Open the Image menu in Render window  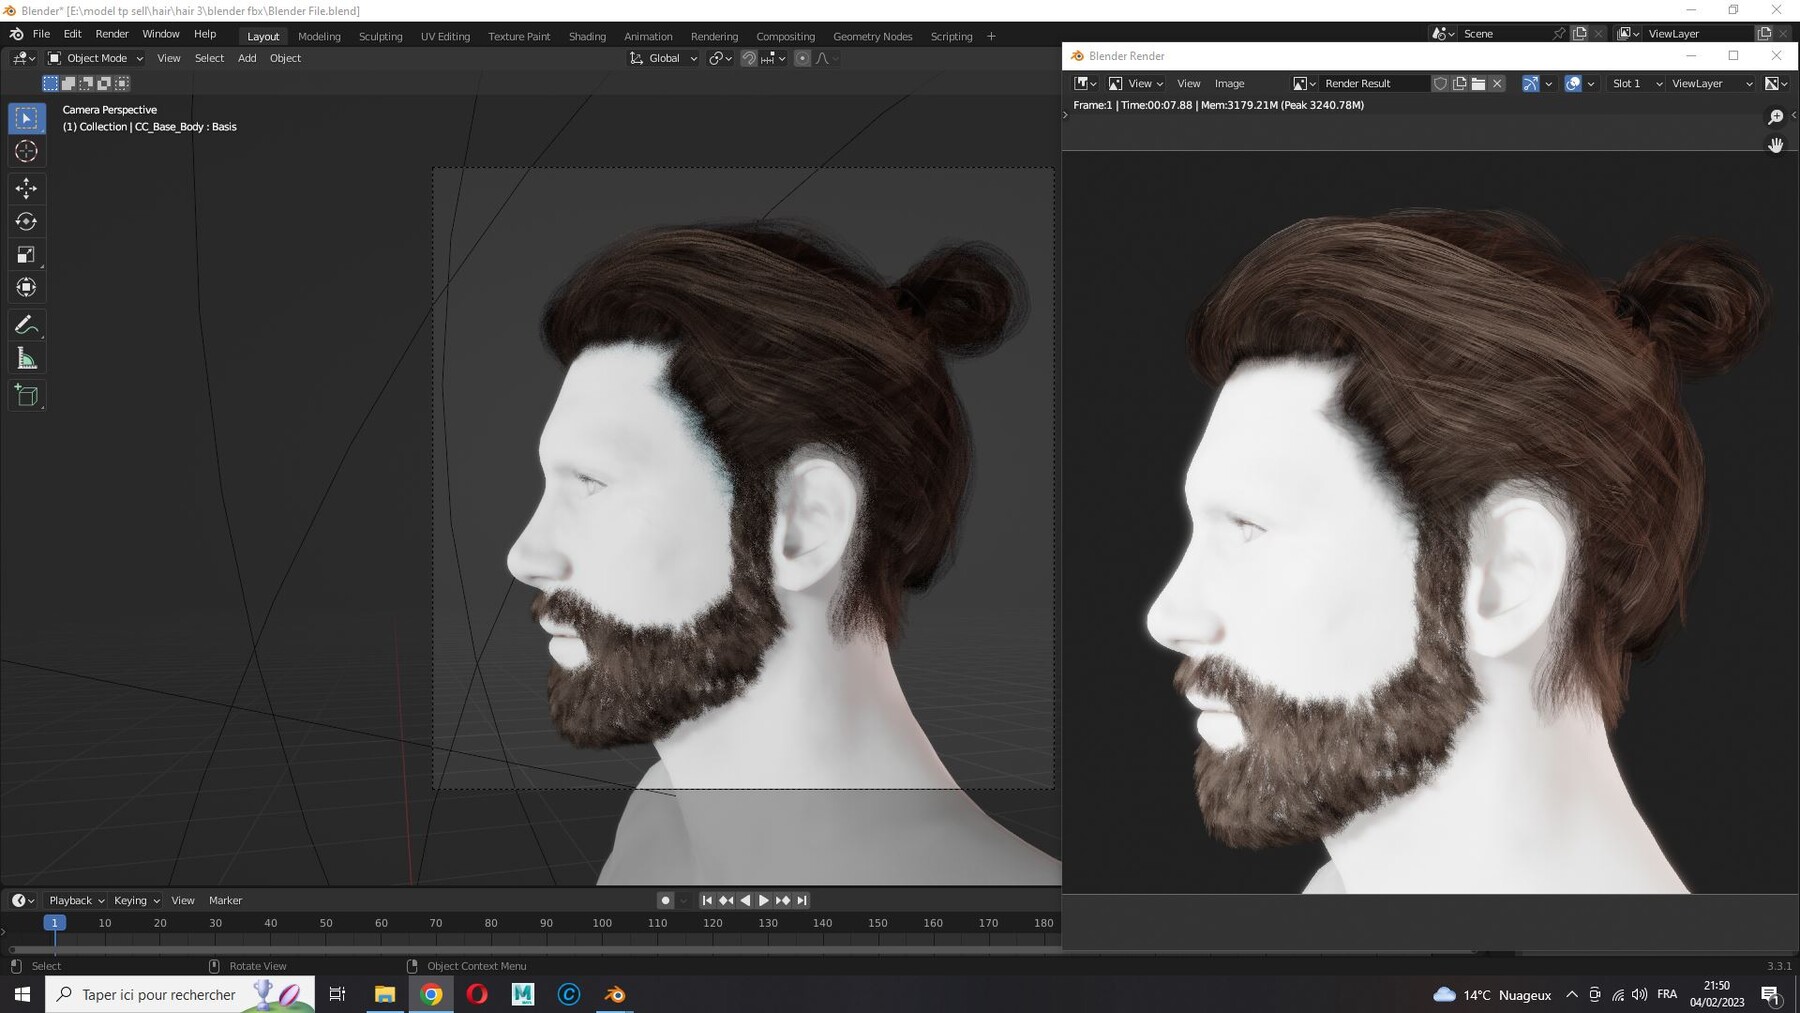(x=1229, y=84)
